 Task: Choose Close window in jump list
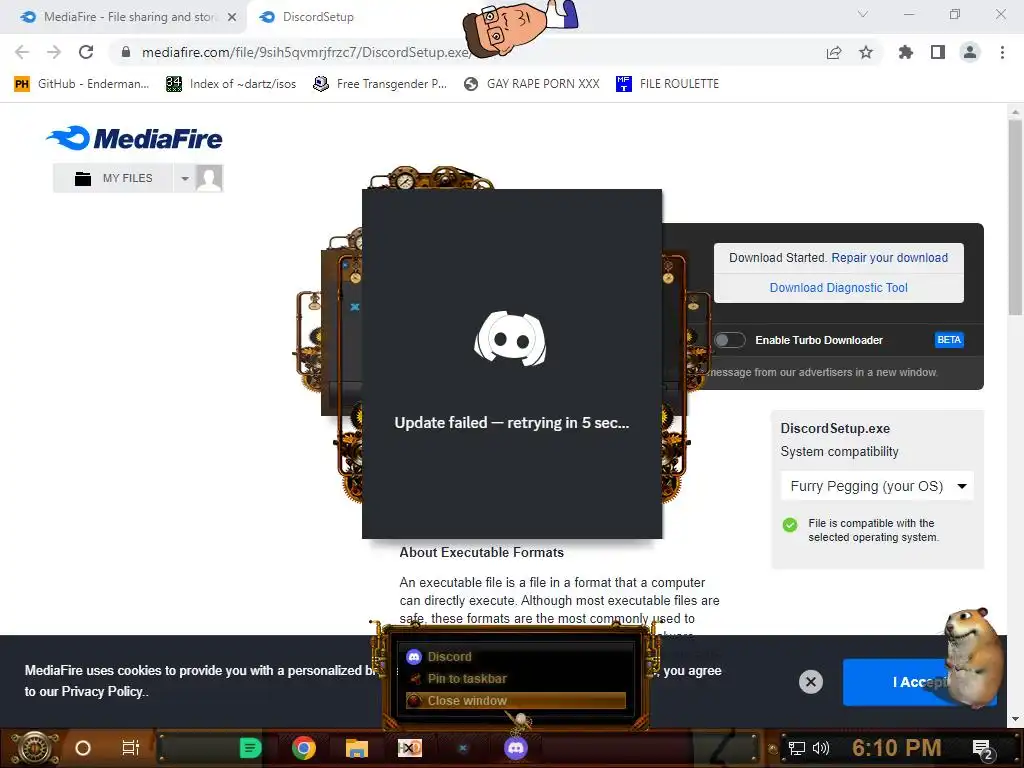(516, 701)
